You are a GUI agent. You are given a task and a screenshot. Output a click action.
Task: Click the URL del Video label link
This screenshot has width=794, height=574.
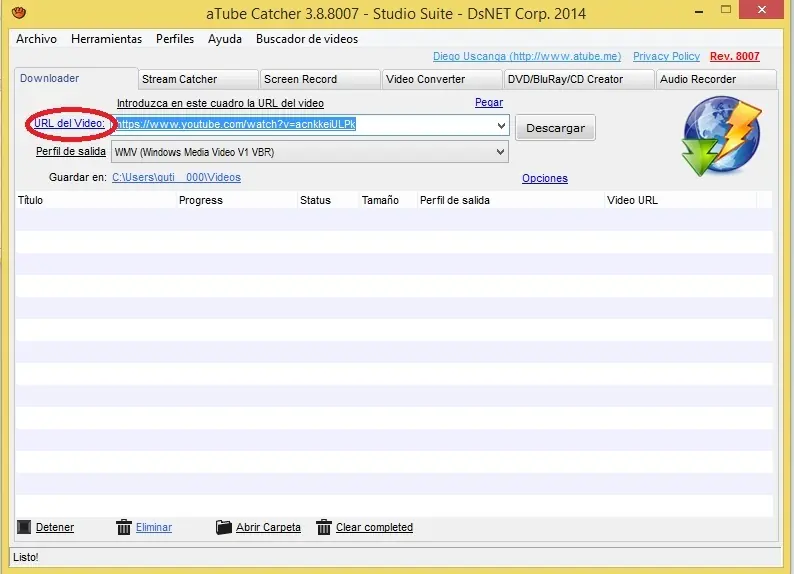click(69, 123)
